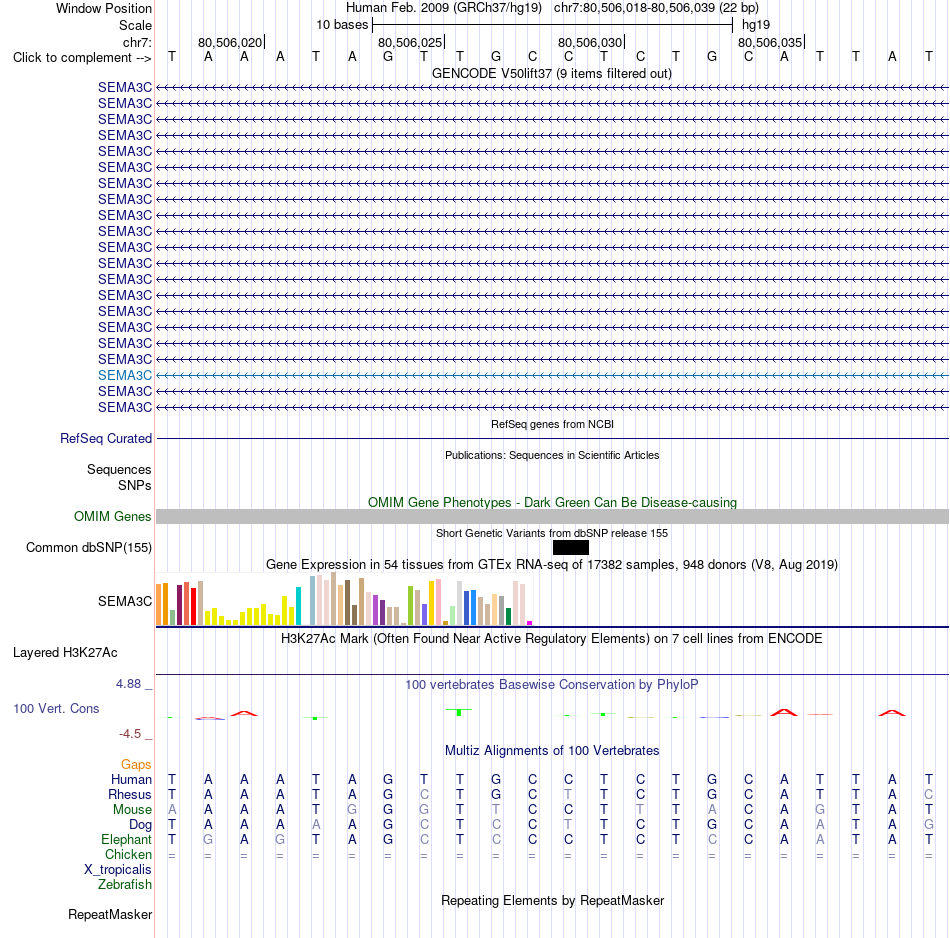Select the Elephant alignment row label
This screenshot has height=938, width=950.
(127, 839)
